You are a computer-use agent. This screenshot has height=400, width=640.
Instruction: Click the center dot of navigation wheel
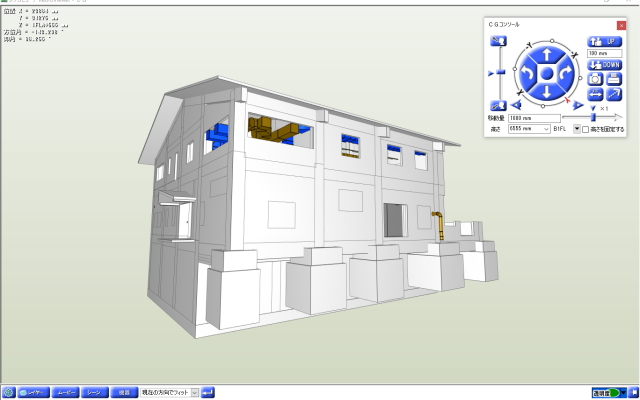click(x=547, y=74)
